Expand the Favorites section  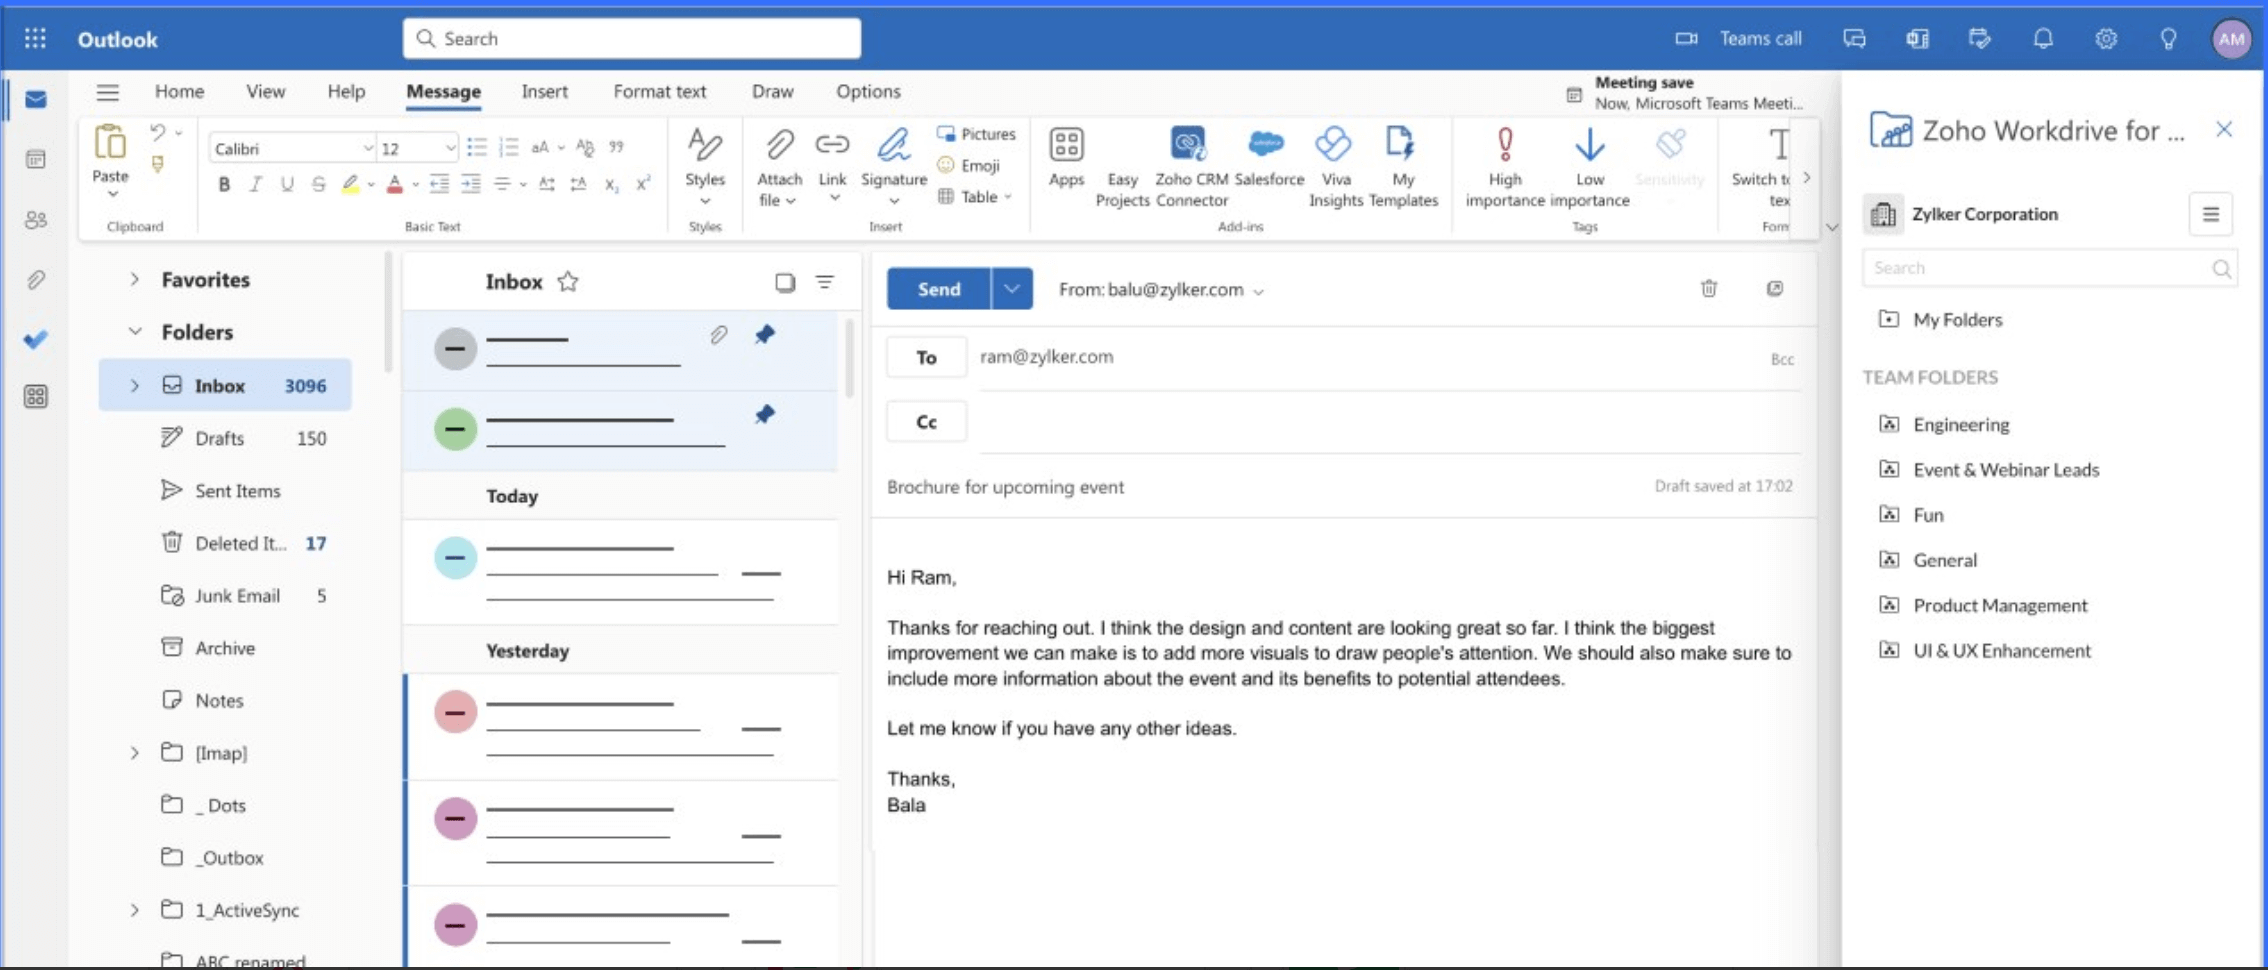point(134,280)
